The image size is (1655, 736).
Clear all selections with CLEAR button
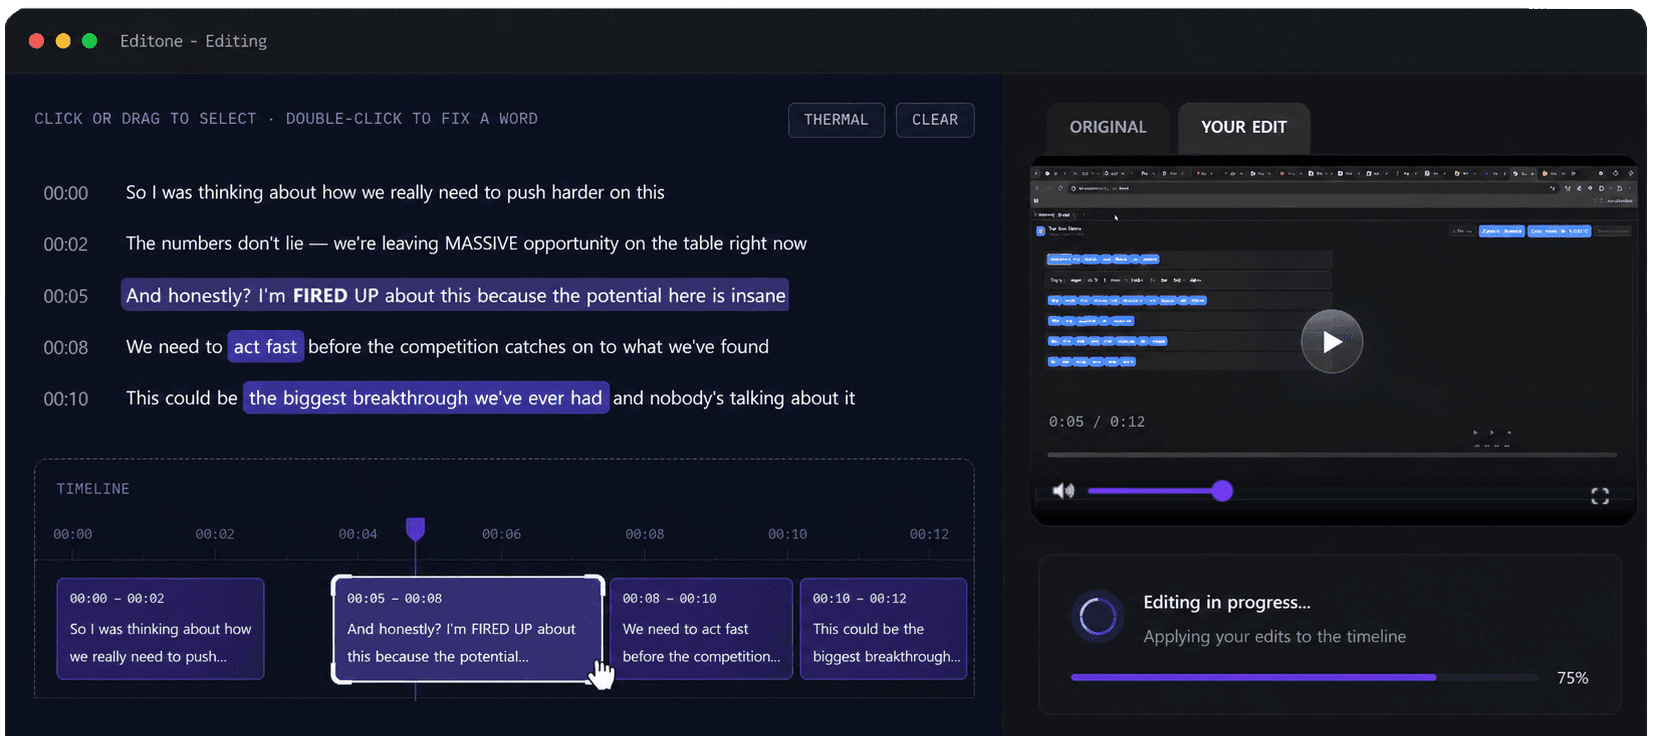click(x=935, y=120)
